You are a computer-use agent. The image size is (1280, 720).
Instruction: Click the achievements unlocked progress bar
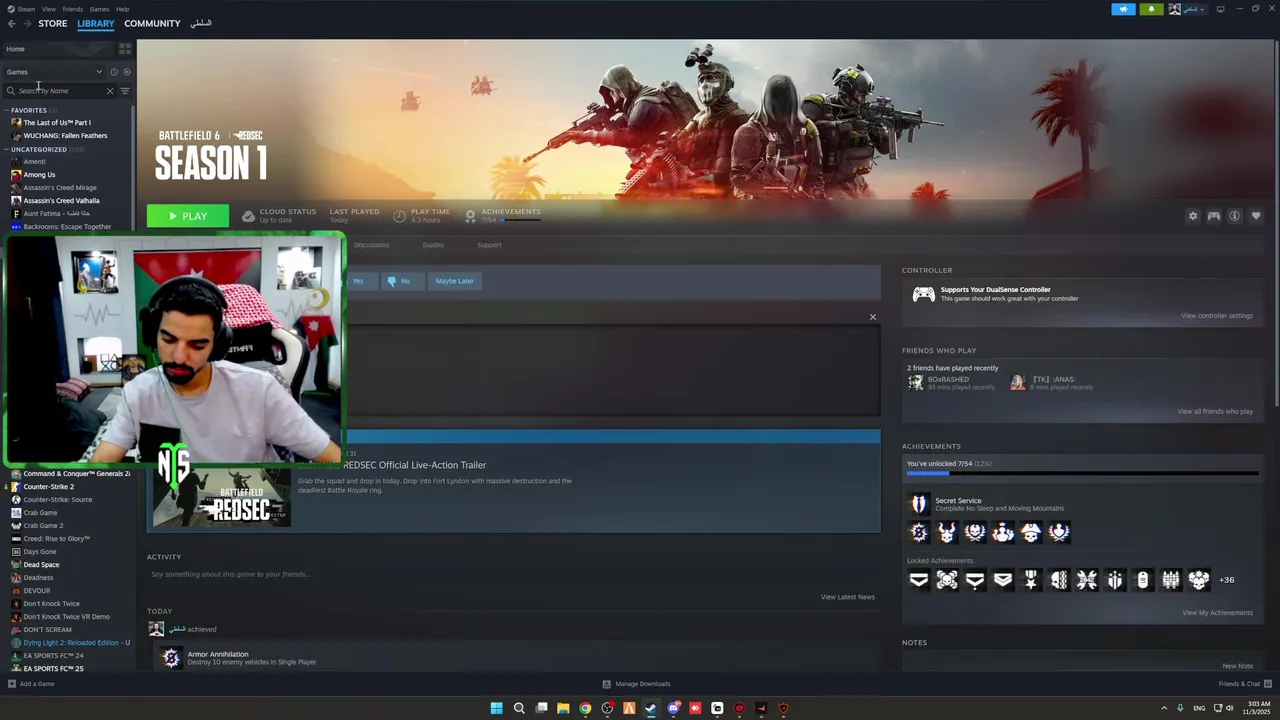pos(1083,473)
